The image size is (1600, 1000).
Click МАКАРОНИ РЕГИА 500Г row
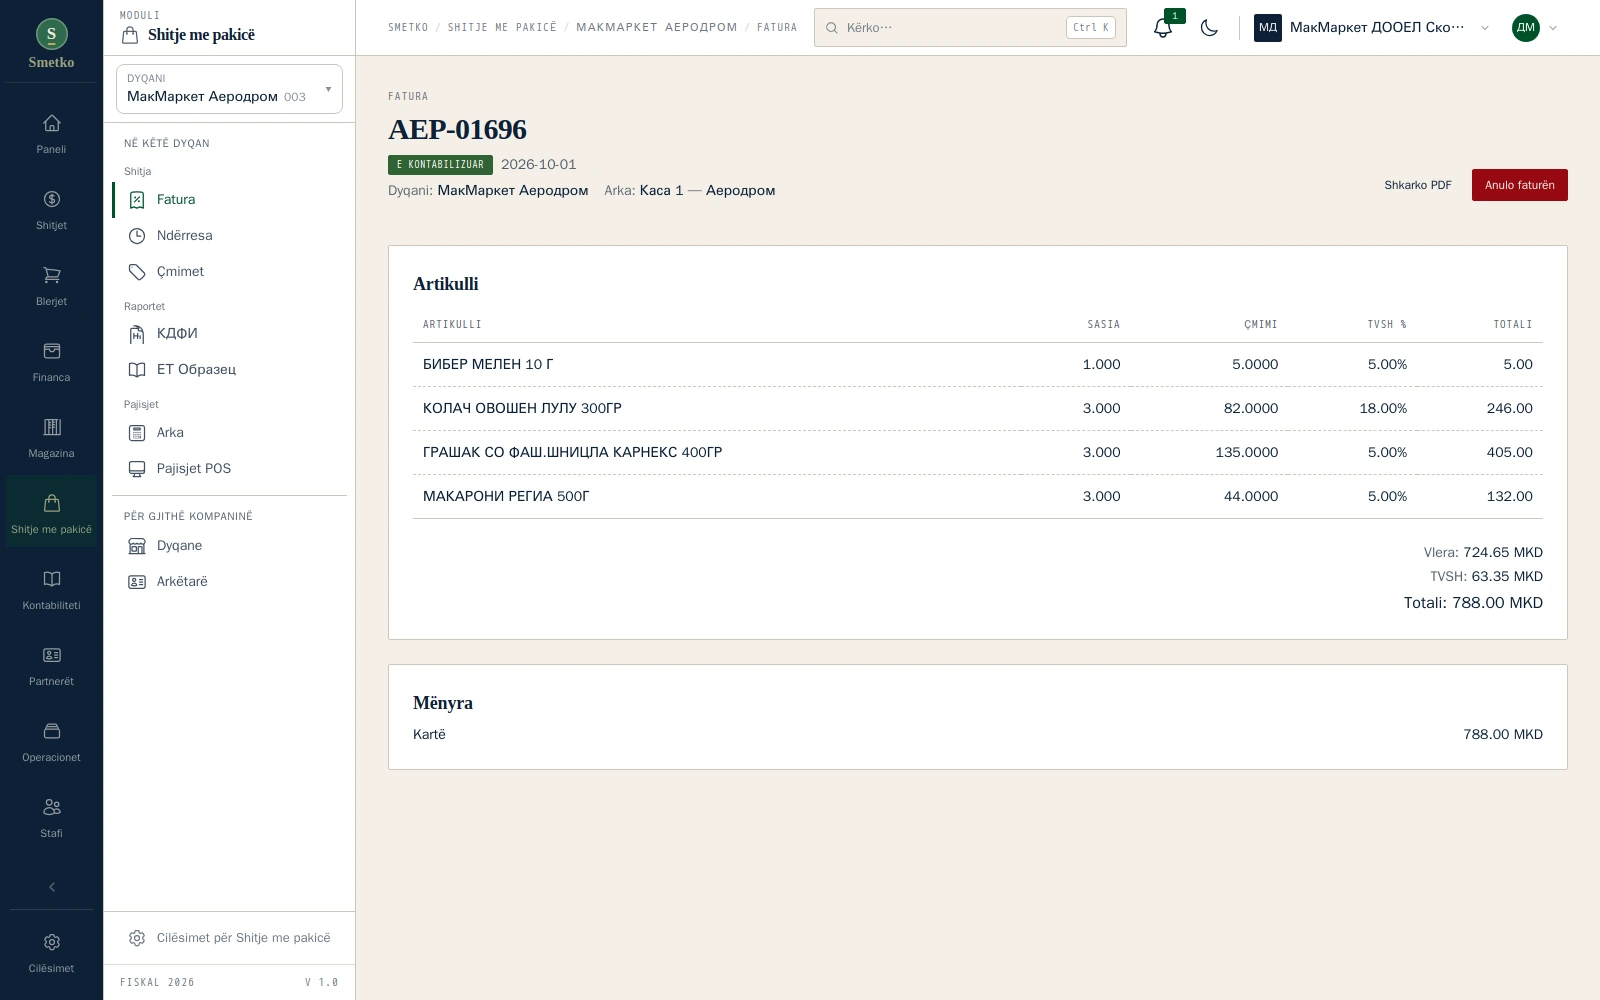[978, 497]
